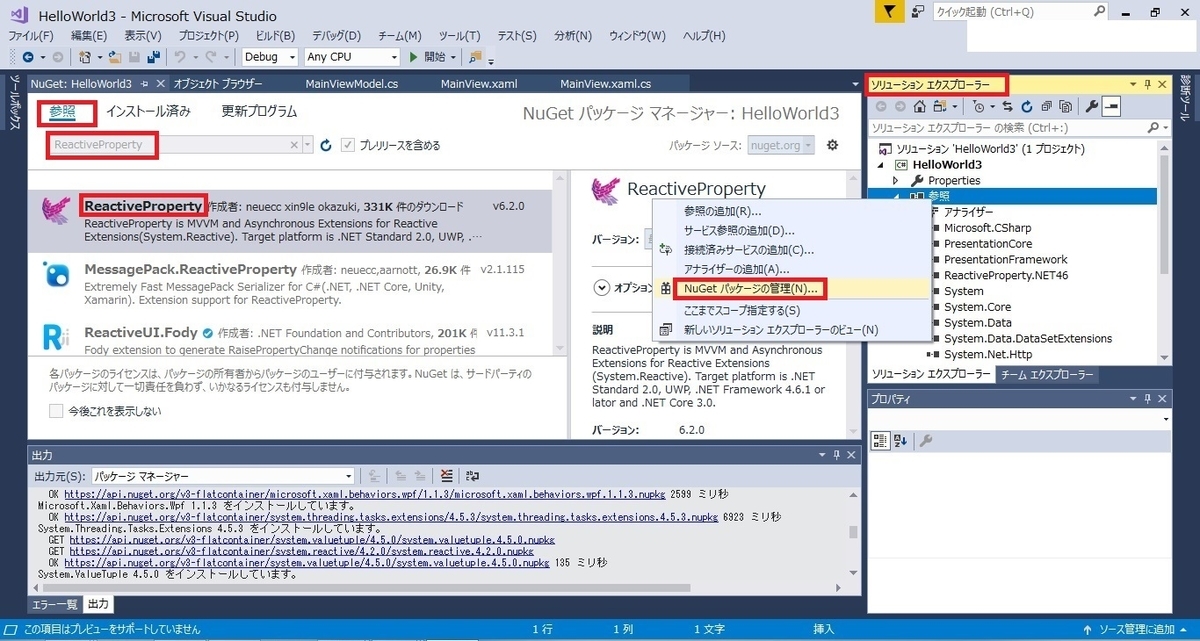Viewport: 1200px width, 641px height.
Task: Click the refresh icon beside NuGet search box
Action: [x=325, y=146]
